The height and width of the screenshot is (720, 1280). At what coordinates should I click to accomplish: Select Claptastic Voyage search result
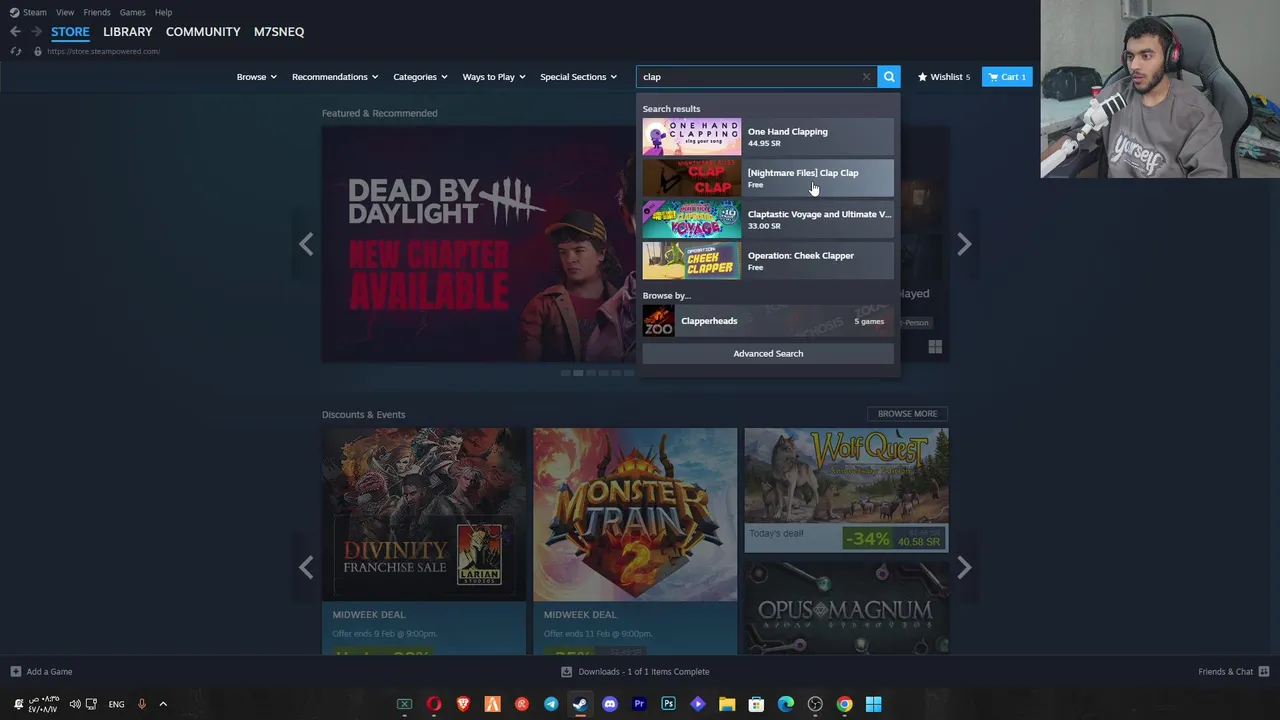coord(768,220)
